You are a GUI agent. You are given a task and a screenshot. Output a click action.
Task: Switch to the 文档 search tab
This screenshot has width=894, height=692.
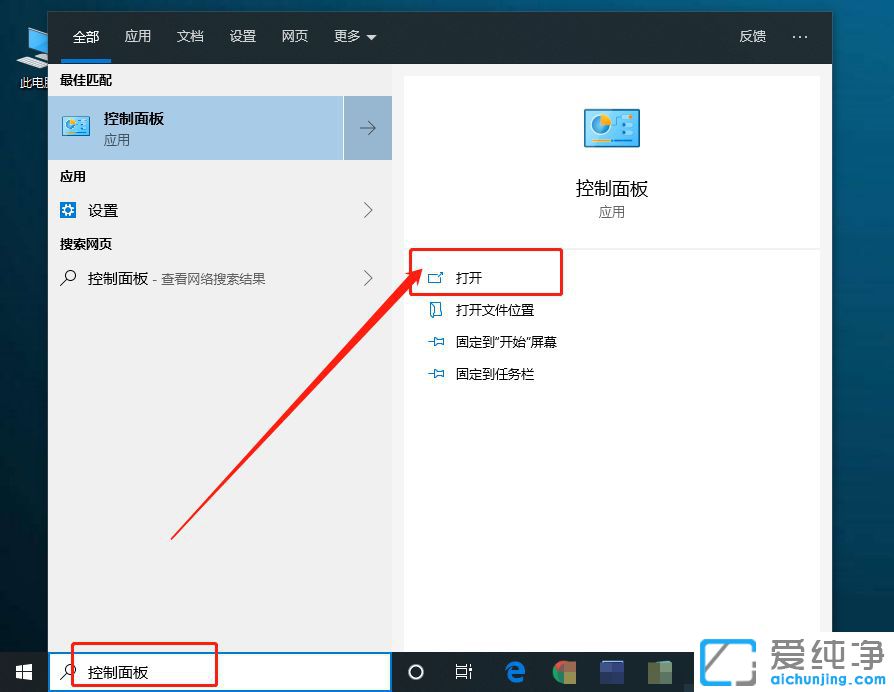[190, 36]
